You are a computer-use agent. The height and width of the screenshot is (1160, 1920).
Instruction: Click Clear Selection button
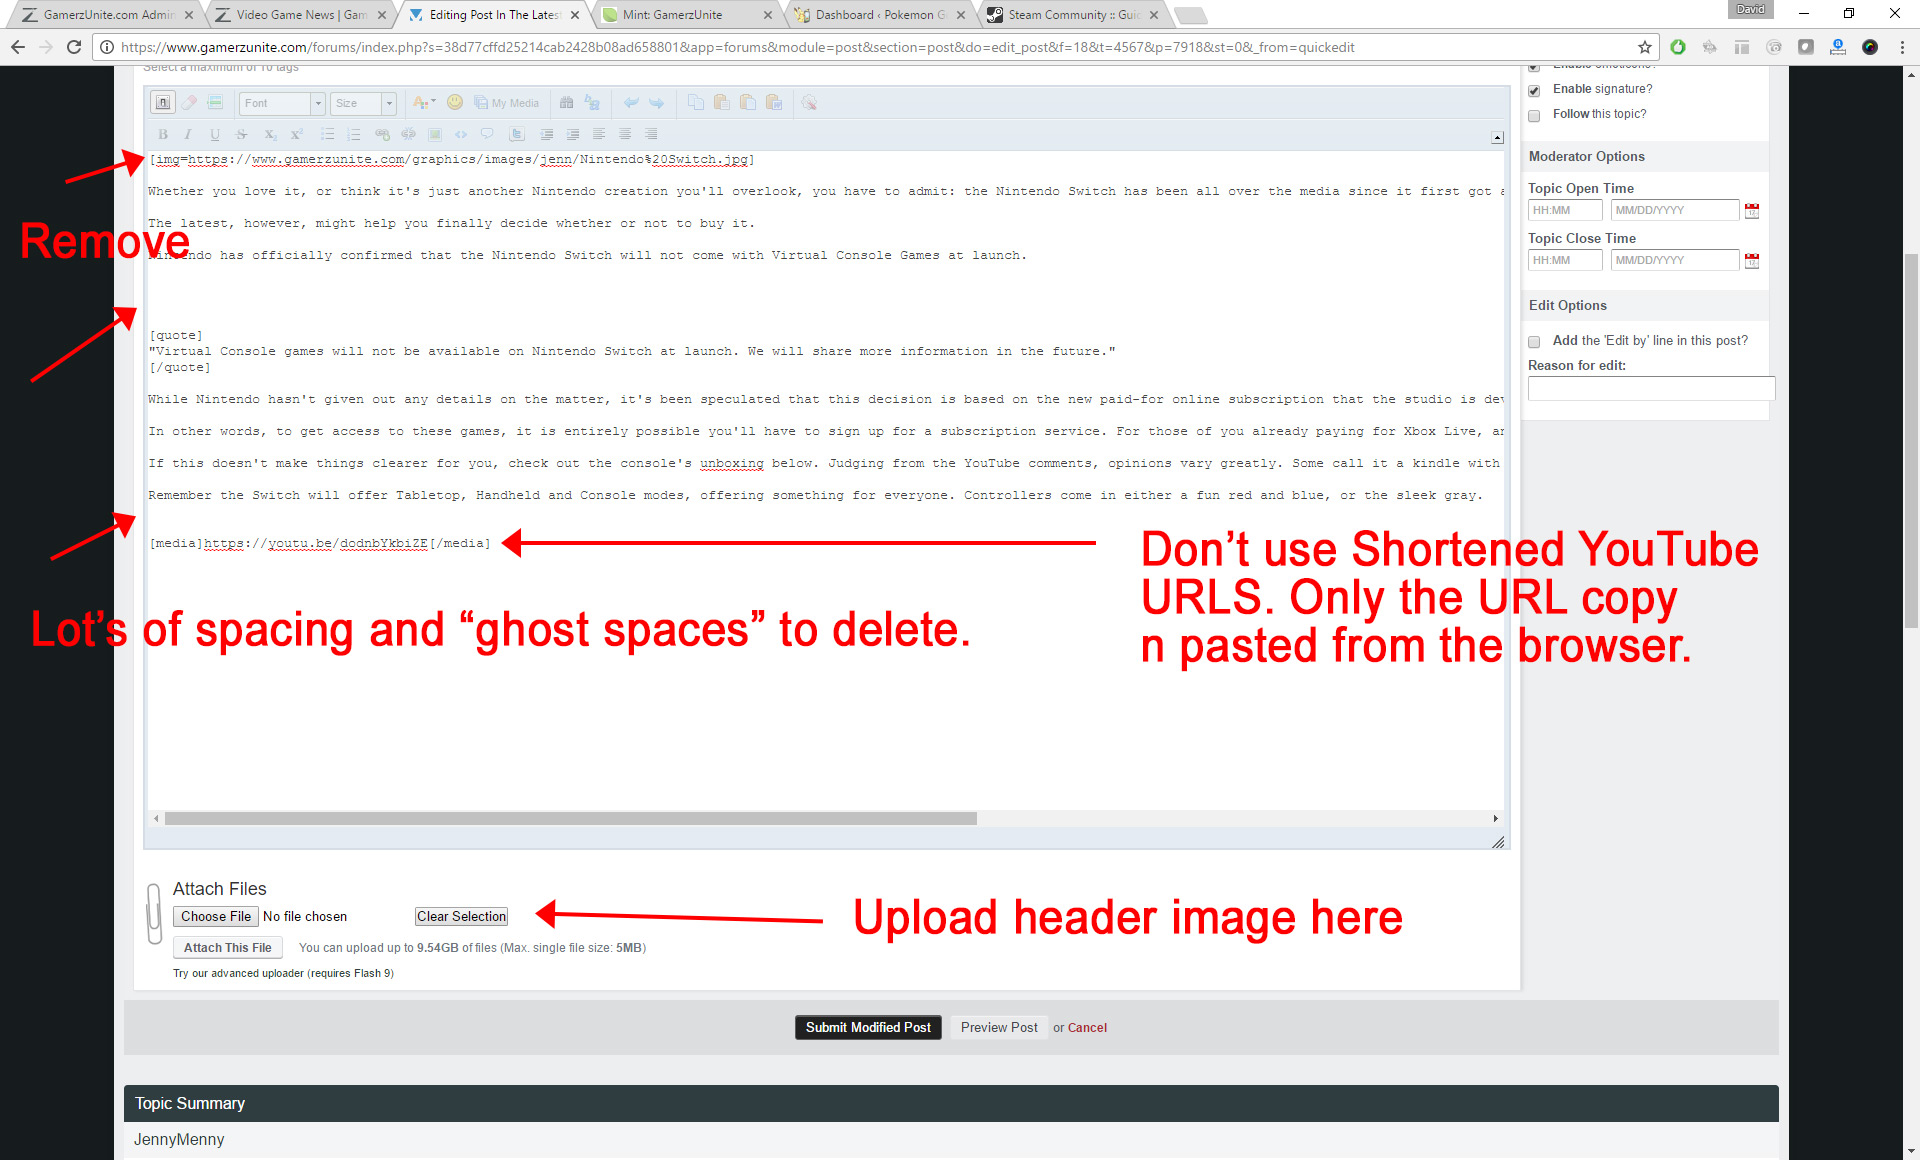click(462, 917)
